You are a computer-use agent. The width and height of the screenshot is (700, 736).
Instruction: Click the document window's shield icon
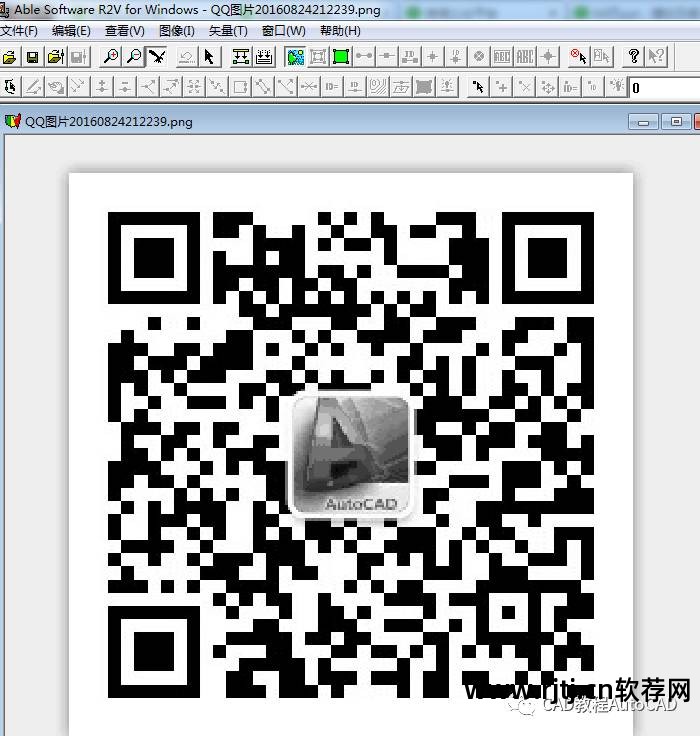pyautogui.click(x=13, y=121)
